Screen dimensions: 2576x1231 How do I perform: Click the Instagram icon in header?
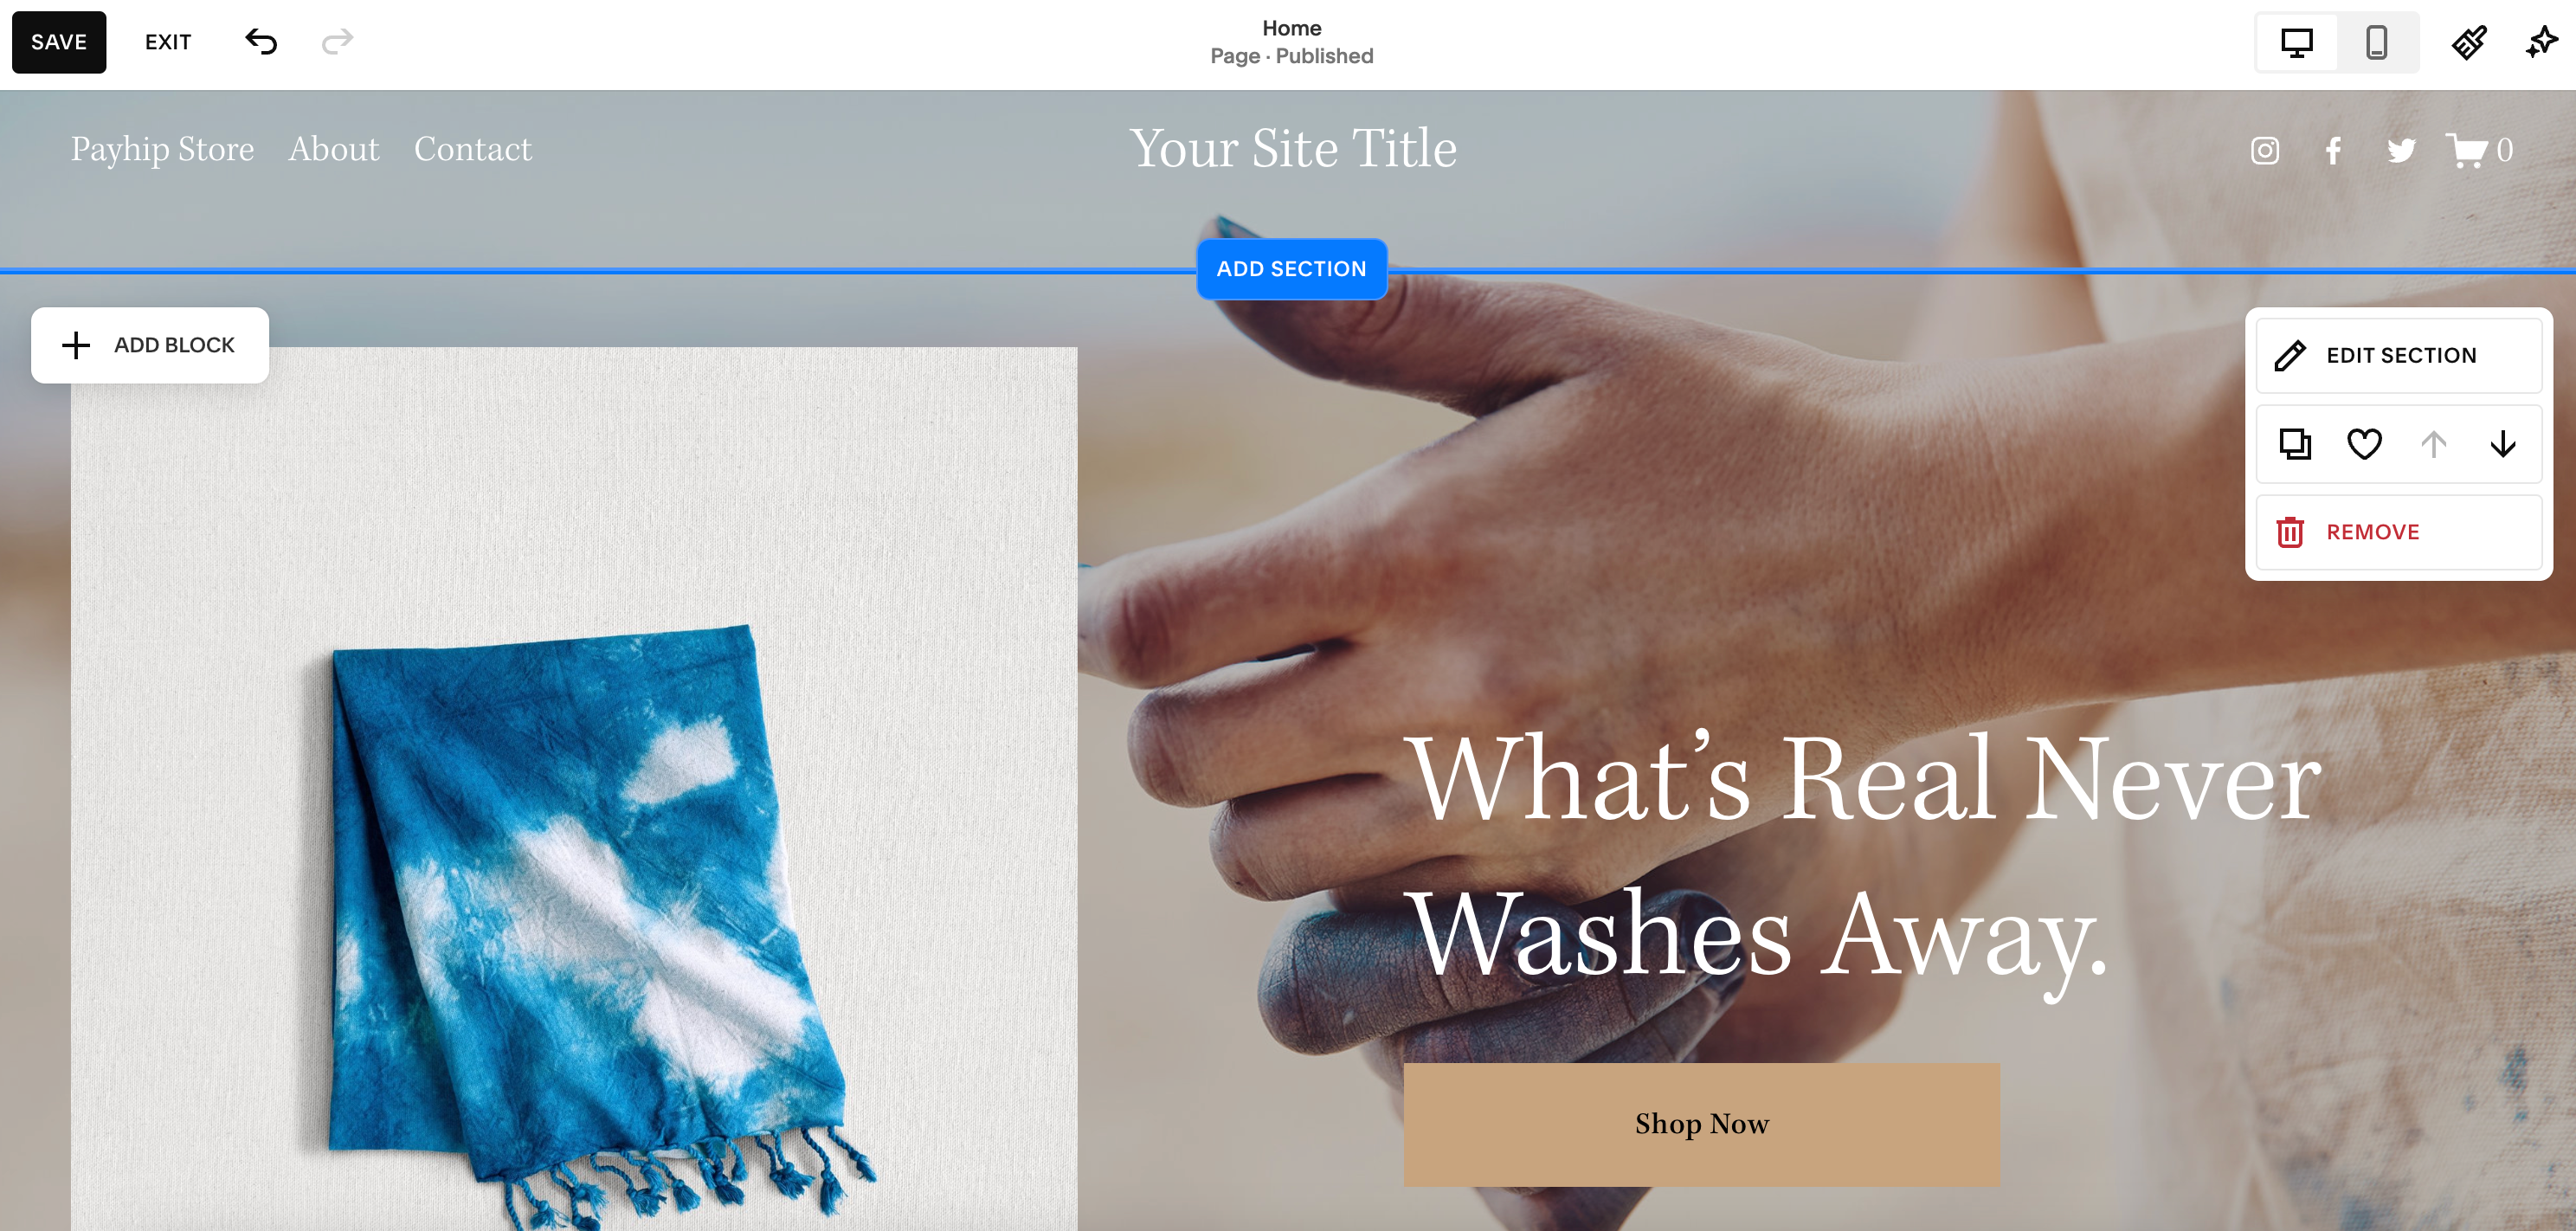tap(2265, 151)
